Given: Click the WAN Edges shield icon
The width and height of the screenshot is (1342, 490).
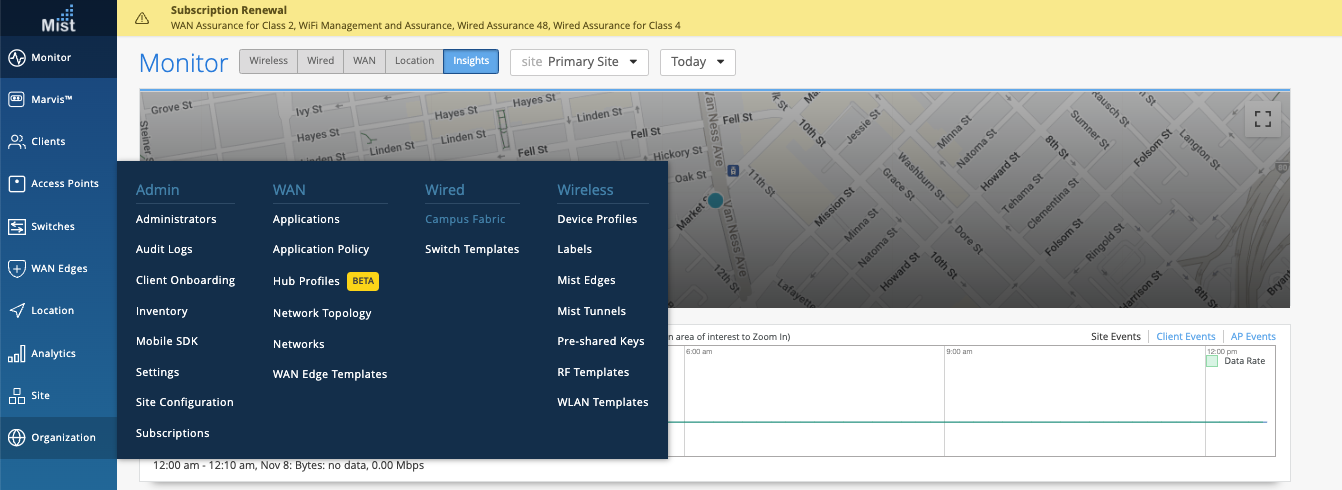Looking at the screenshot, I should pos(16,269).
